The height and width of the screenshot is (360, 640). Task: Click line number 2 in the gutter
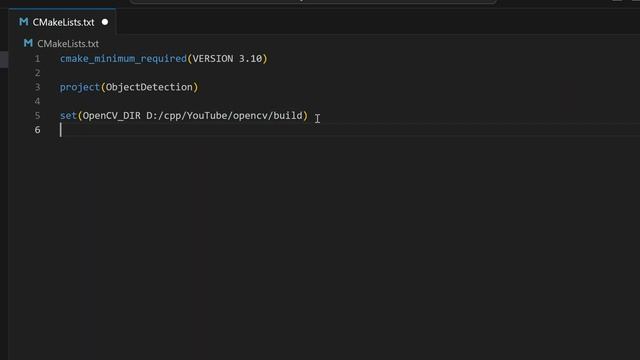tap(37, 73)
